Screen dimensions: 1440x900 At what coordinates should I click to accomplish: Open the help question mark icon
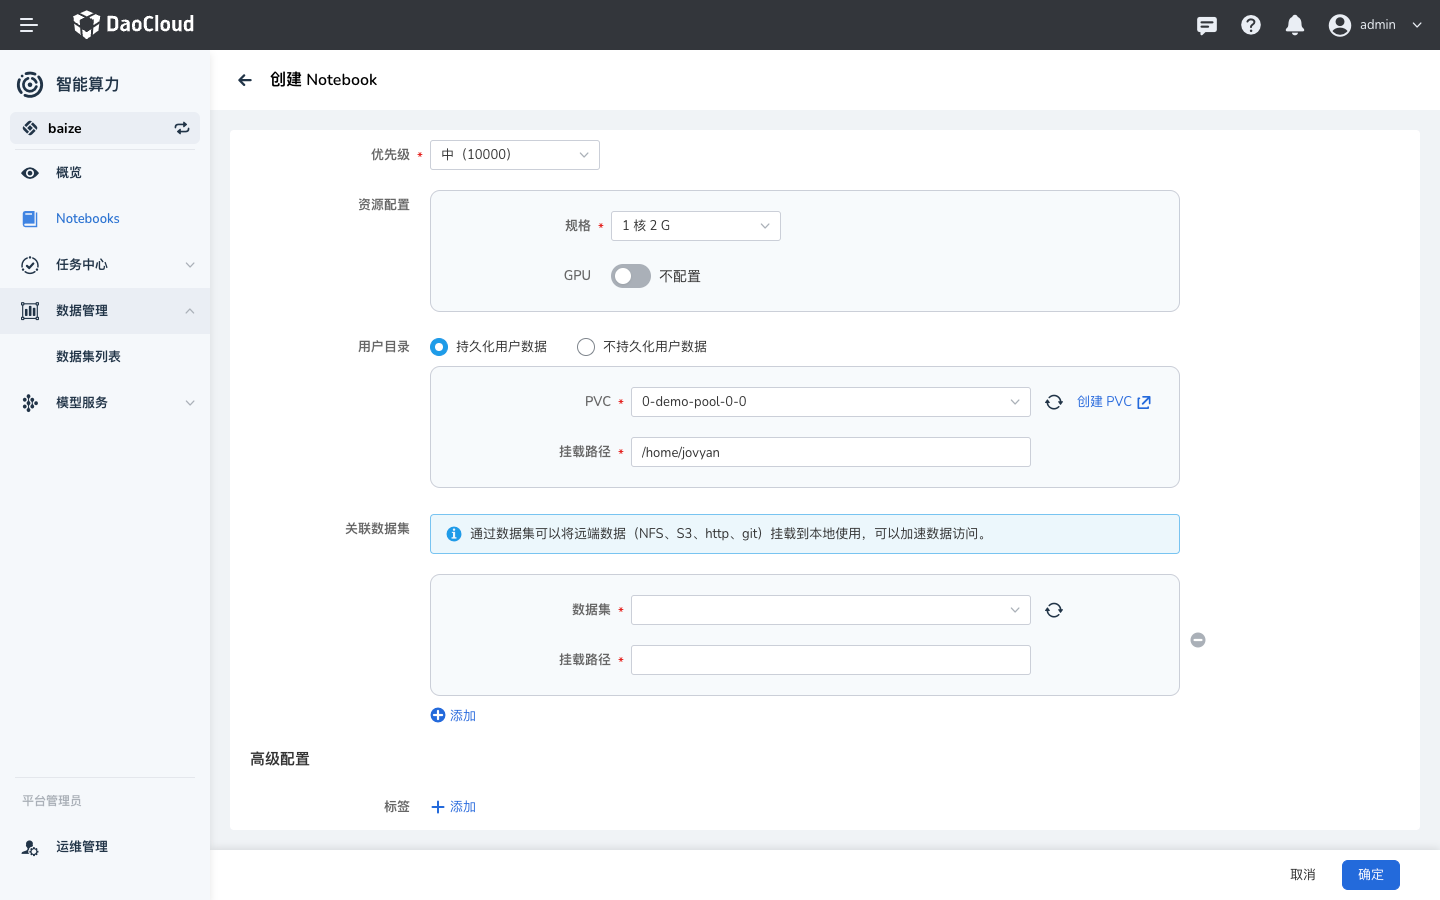pyautogui.click(x=1251, y=25)
